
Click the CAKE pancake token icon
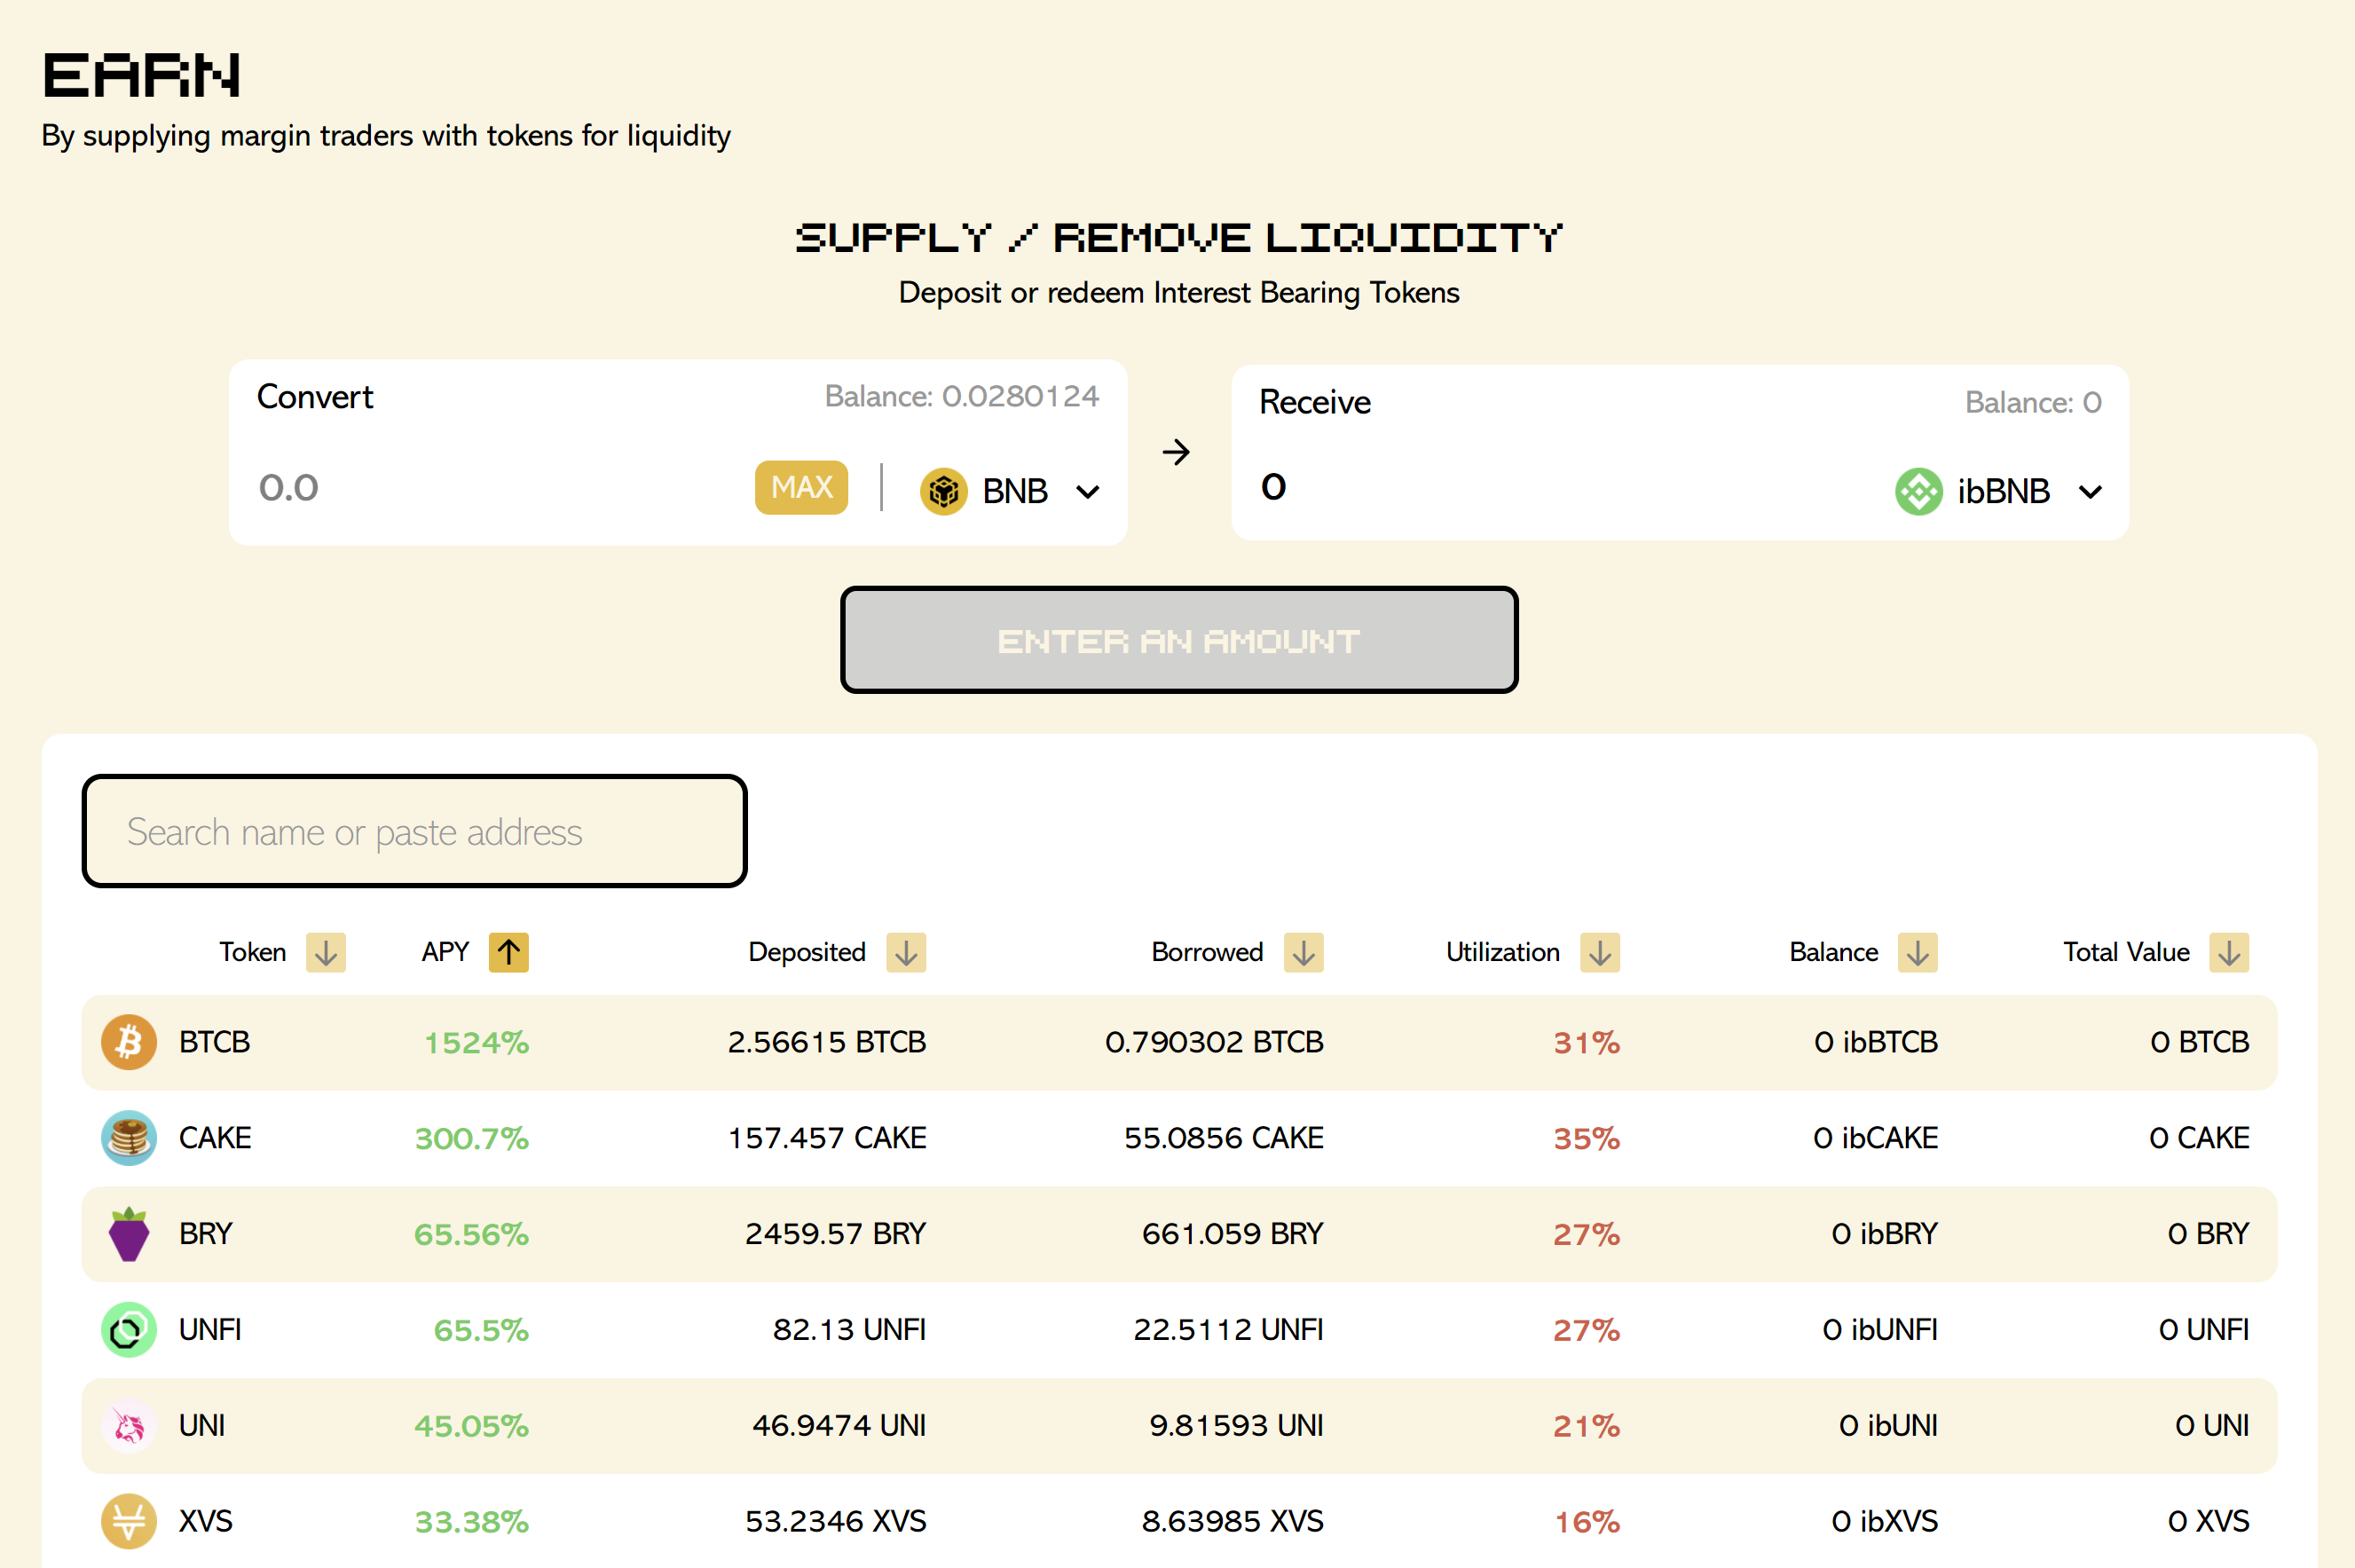click(x=129, y=1138)
